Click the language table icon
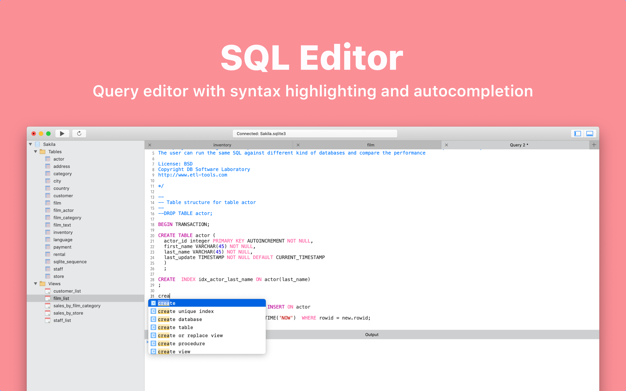This screenshot has width=626, height=391. pos(48,240)
